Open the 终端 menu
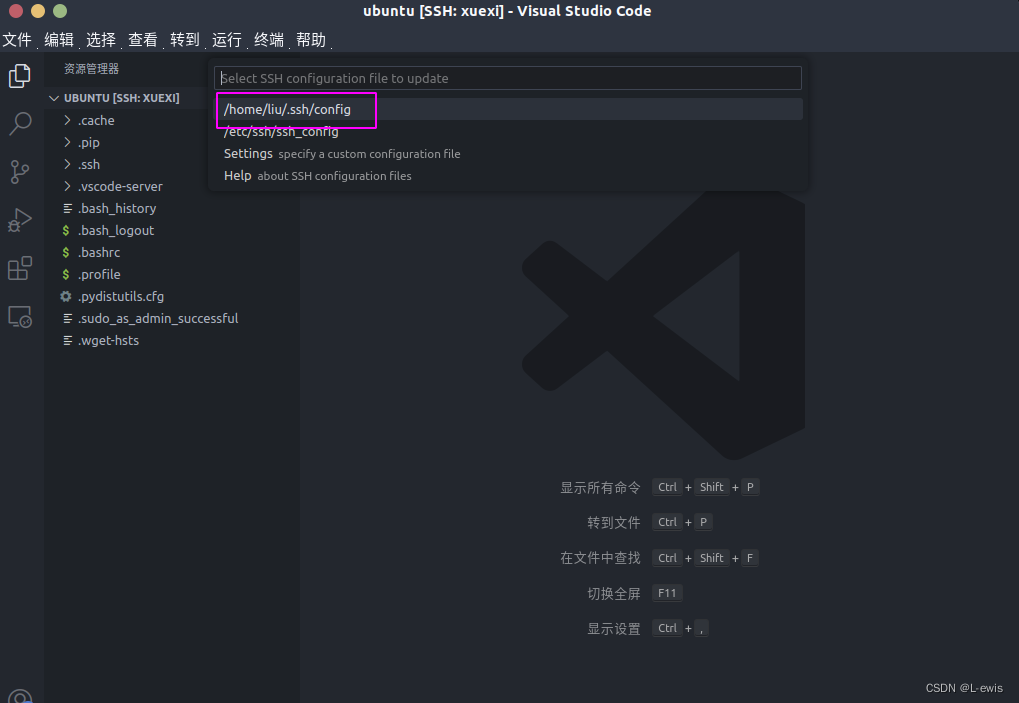Viewport: 1019px width, 703px height. point(269,40)
